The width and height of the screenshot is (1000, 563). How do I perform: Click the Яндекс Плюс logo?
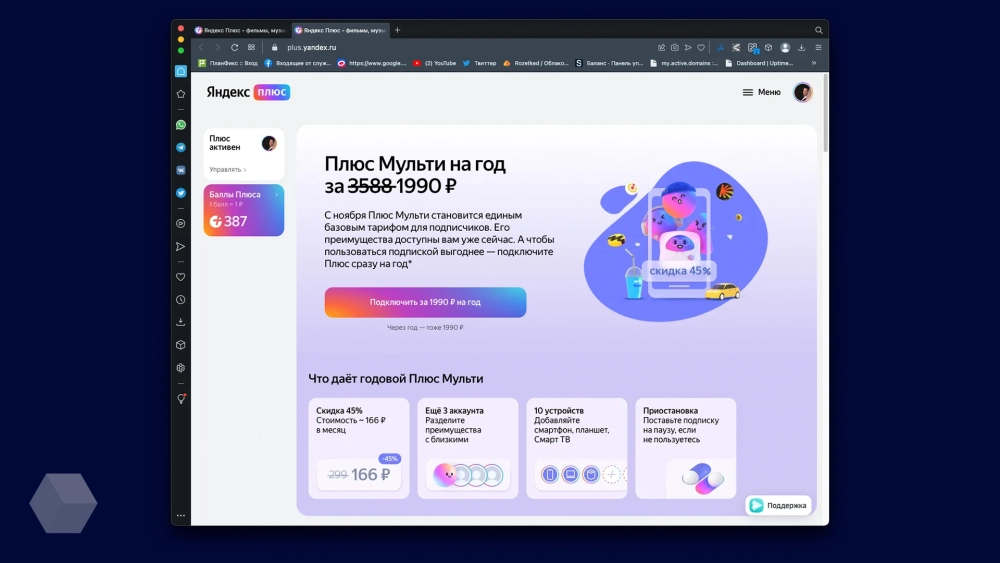(248, 92)
